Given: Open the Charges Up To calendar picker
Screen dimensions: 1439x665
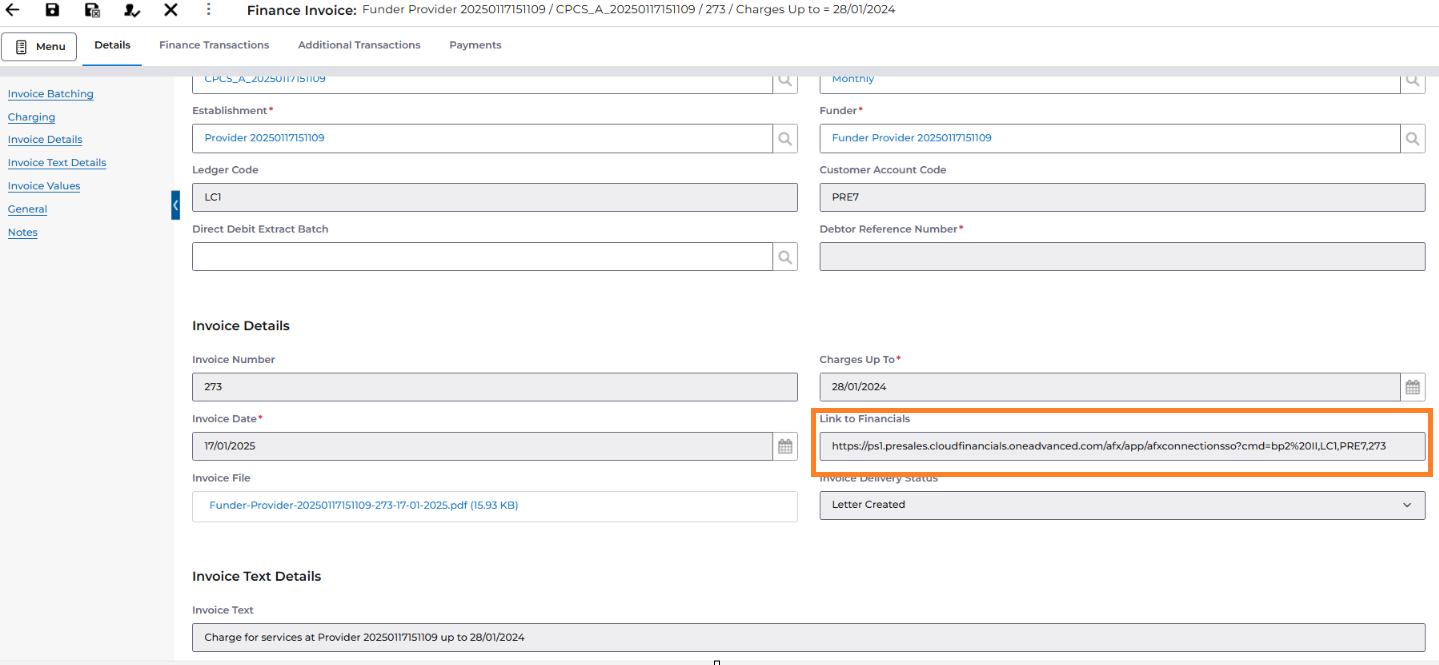Looking at the screenshot, I should tap(1412, 387).
